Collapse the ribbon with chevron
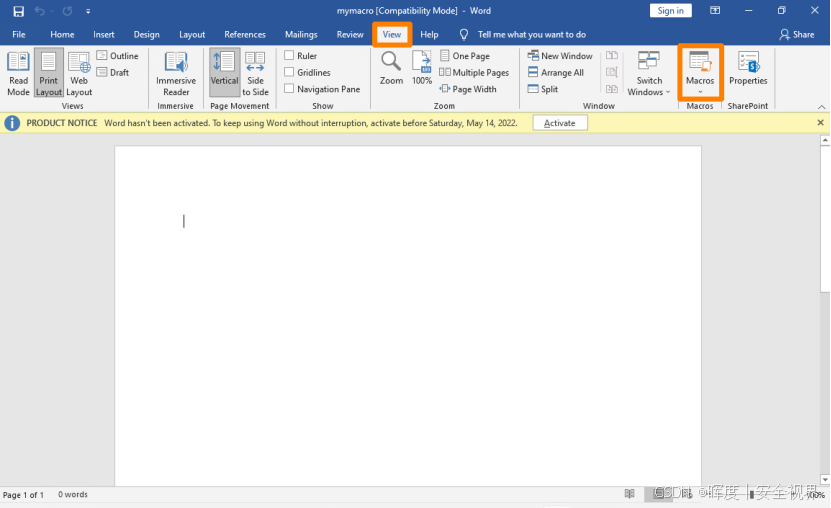 [821, 107]
